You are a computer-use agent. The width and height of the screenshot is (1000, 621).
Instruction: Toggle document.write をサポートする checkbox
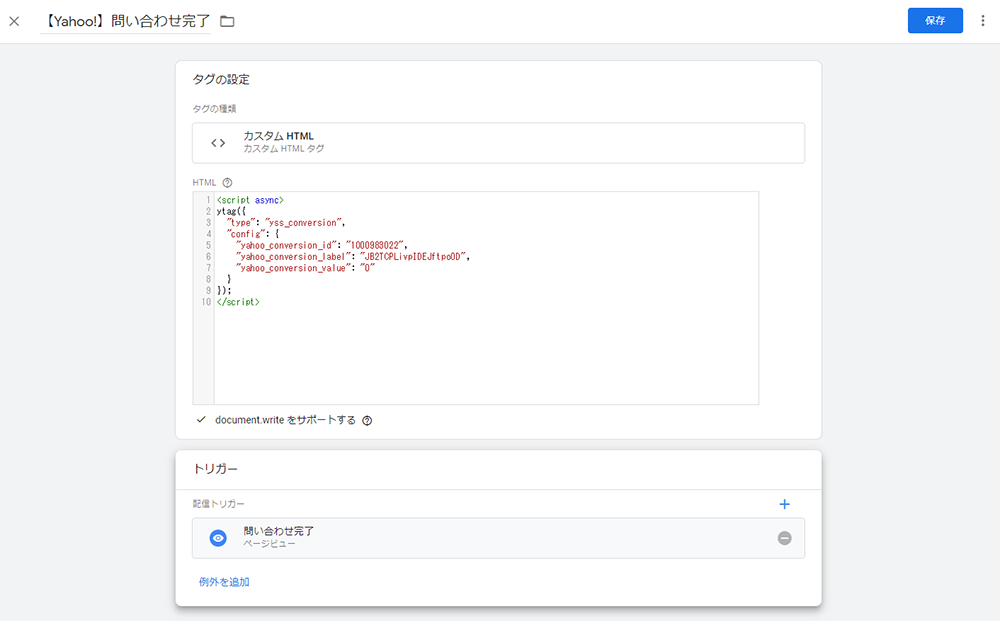coord(201,420)
